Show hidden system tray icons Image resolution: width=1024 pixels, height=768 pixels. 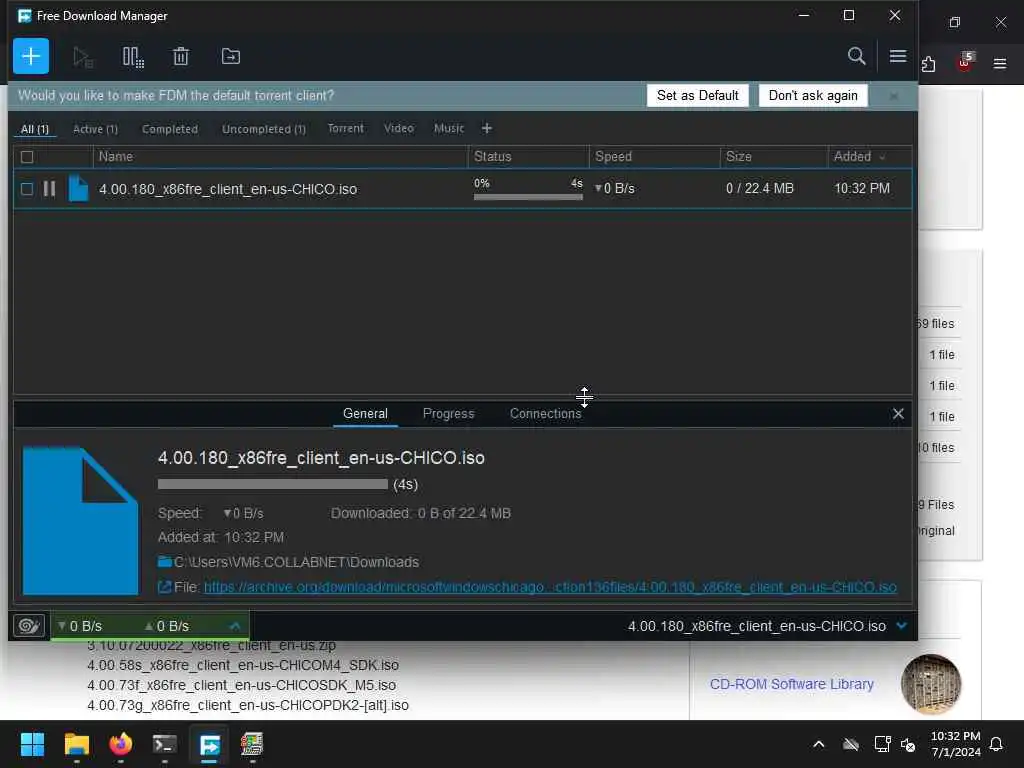[819, 744]
